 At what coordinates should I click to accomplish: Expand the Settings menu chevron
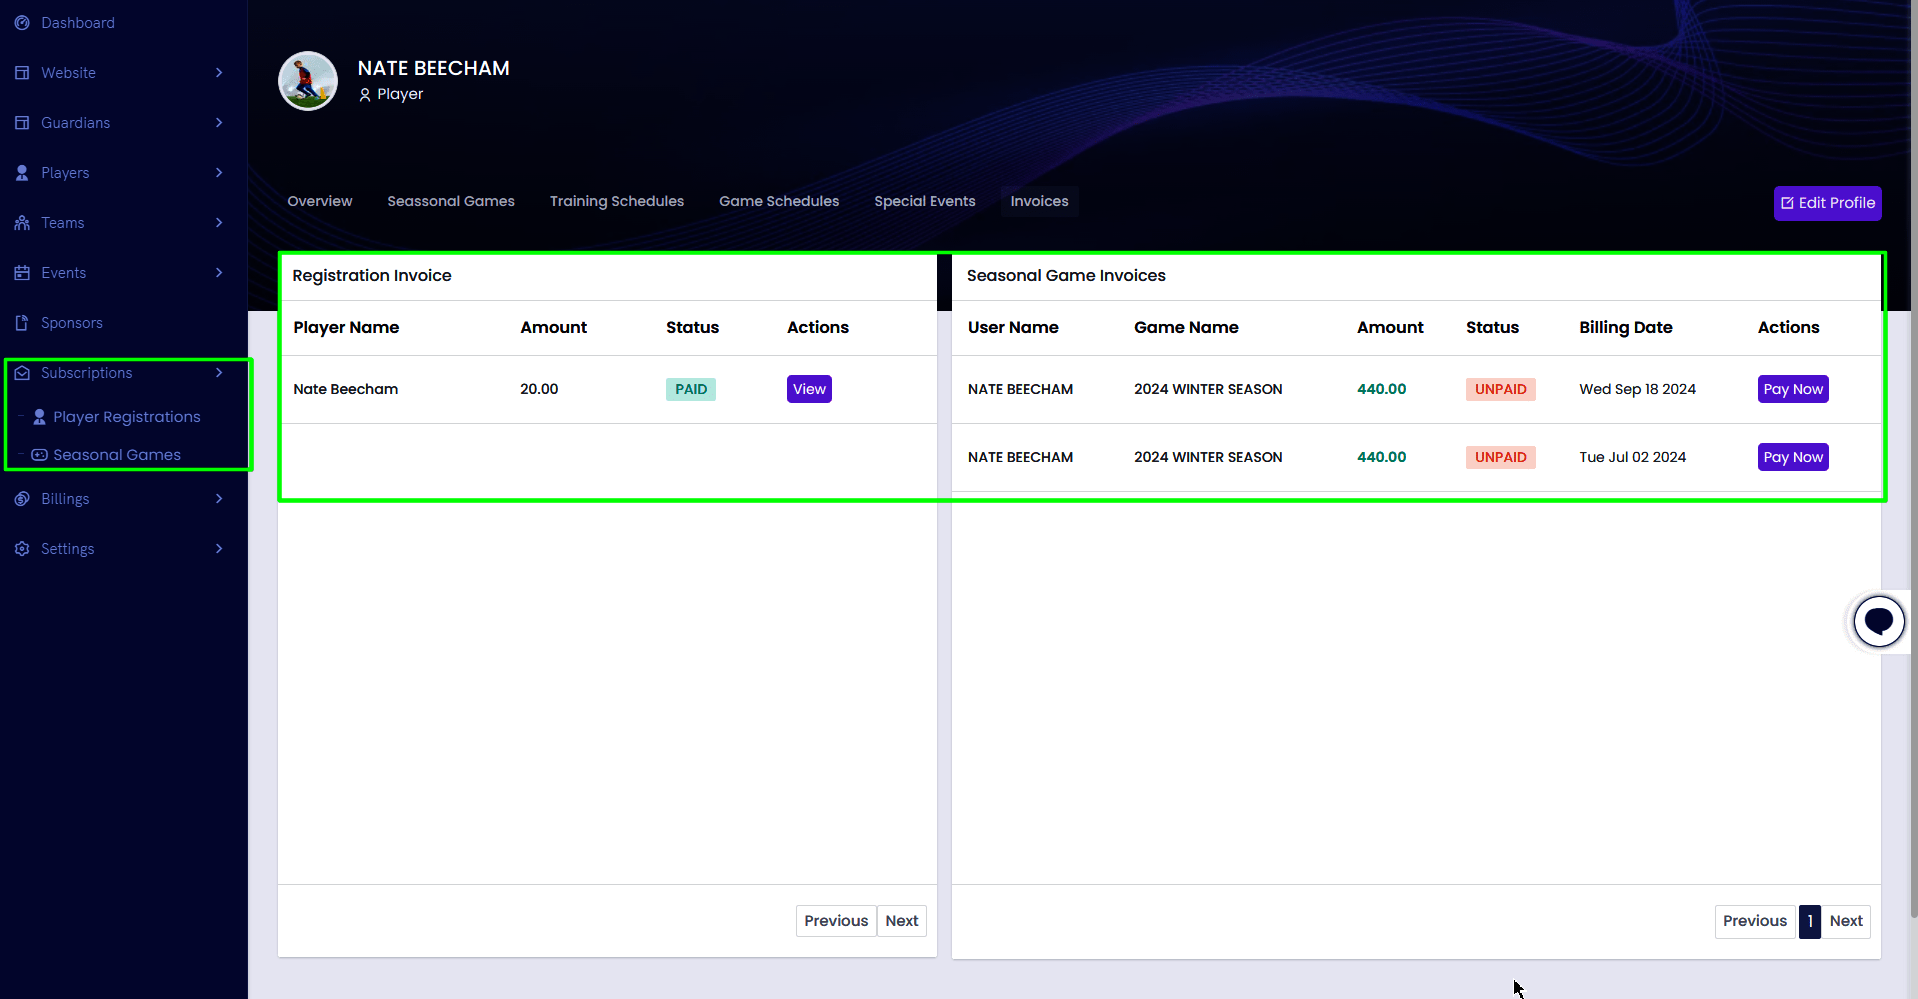point(219,549)
